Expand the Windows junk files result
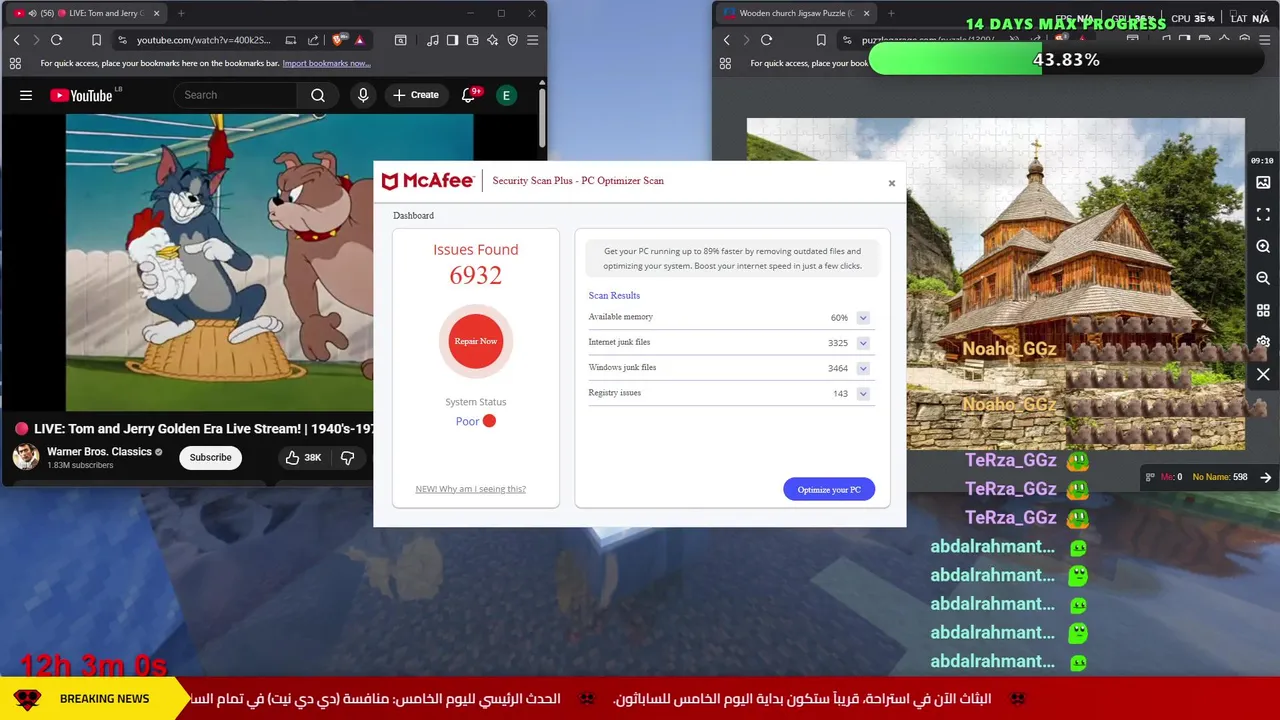This screenshot has height=720, width=1280. tap(863, 368)
